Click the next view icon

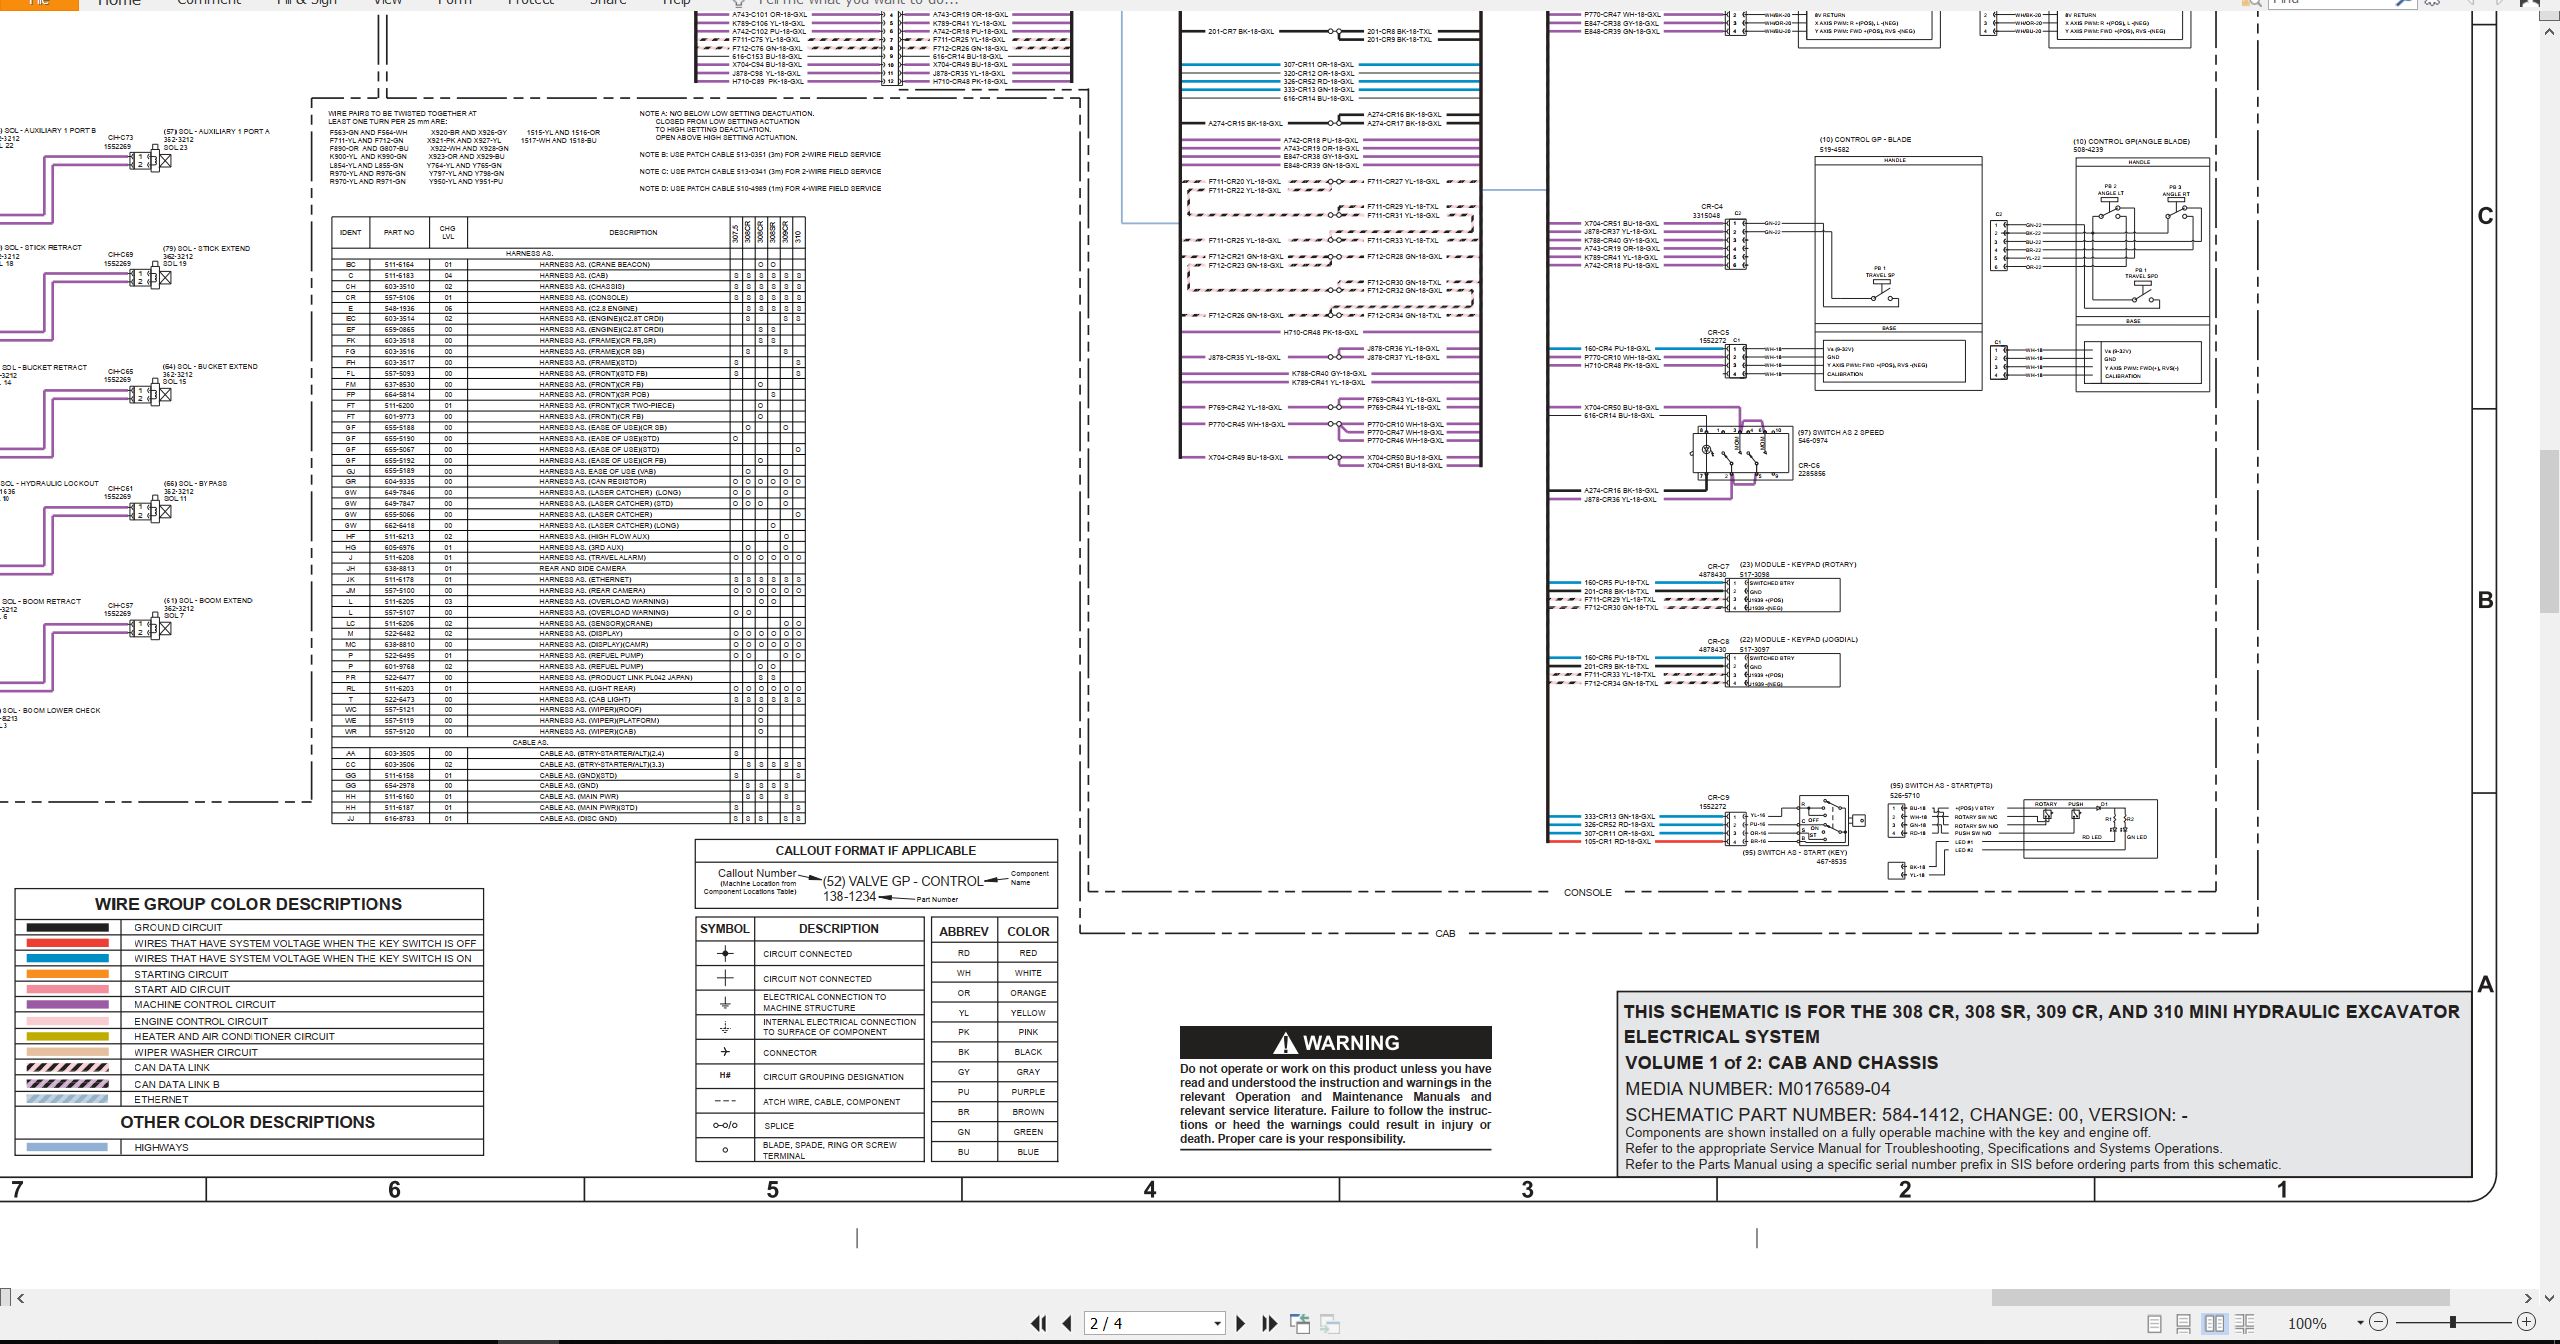pos(1331,1323)
